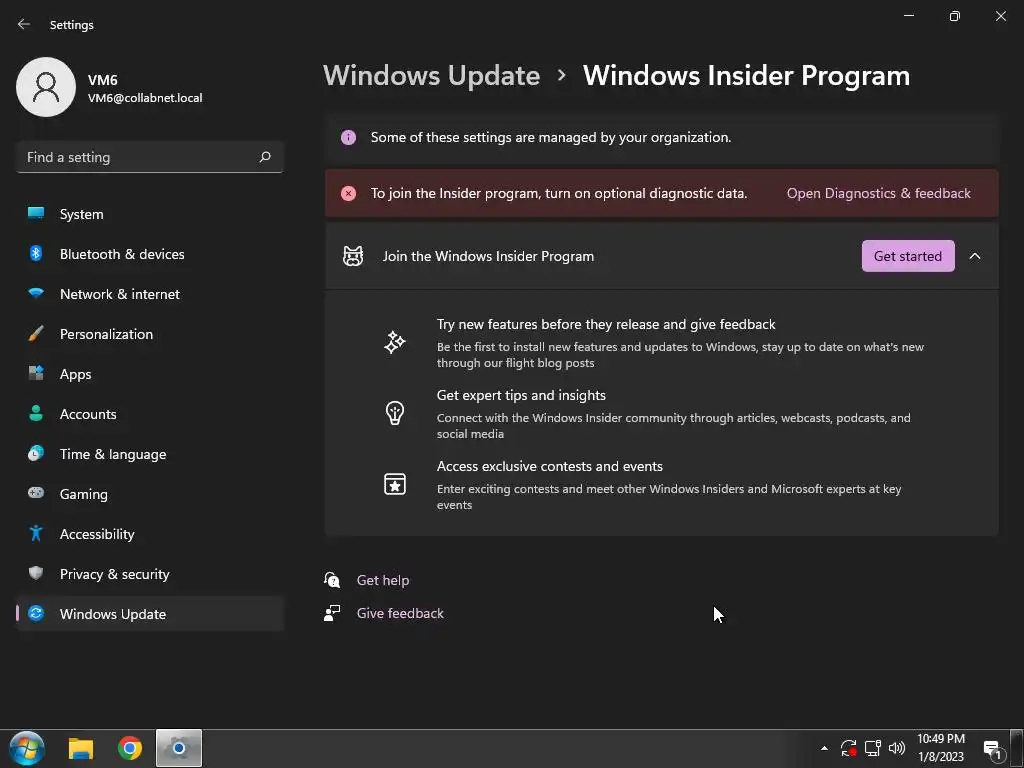
Task: Open Network & internet settings
Action: pos(150,293)
